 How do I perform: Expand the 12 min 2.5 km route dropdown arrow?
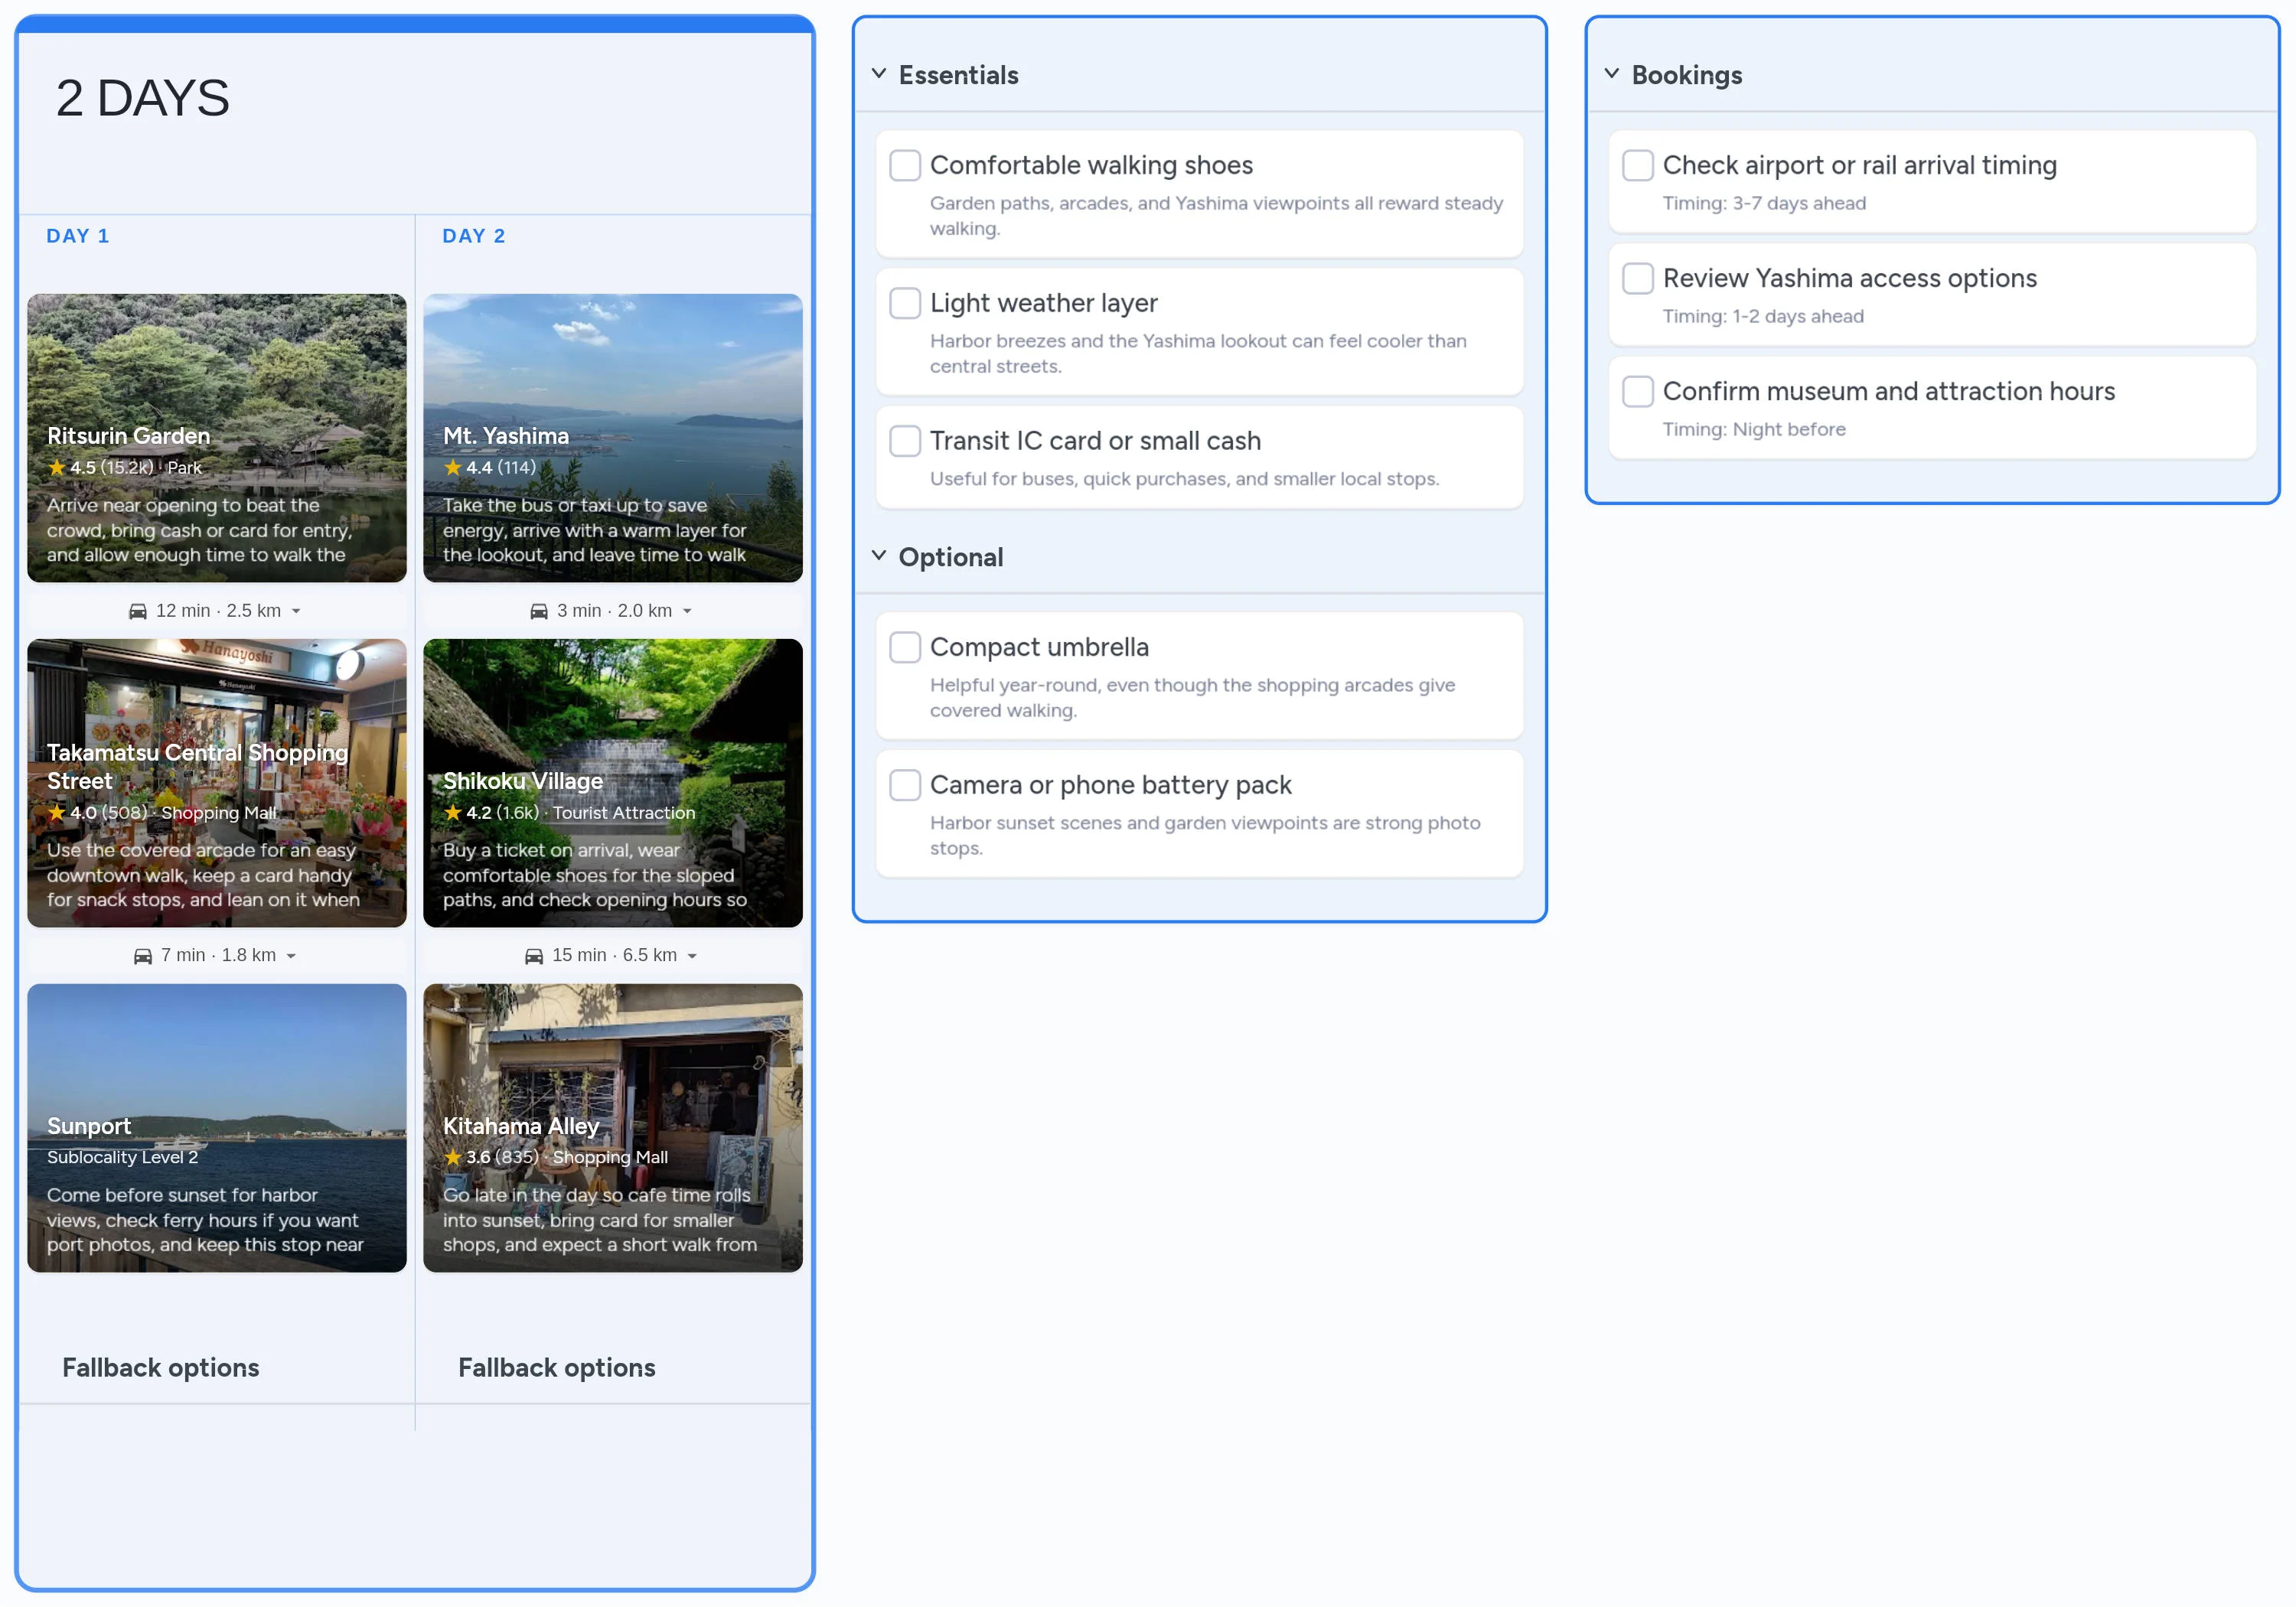[296, 611]
